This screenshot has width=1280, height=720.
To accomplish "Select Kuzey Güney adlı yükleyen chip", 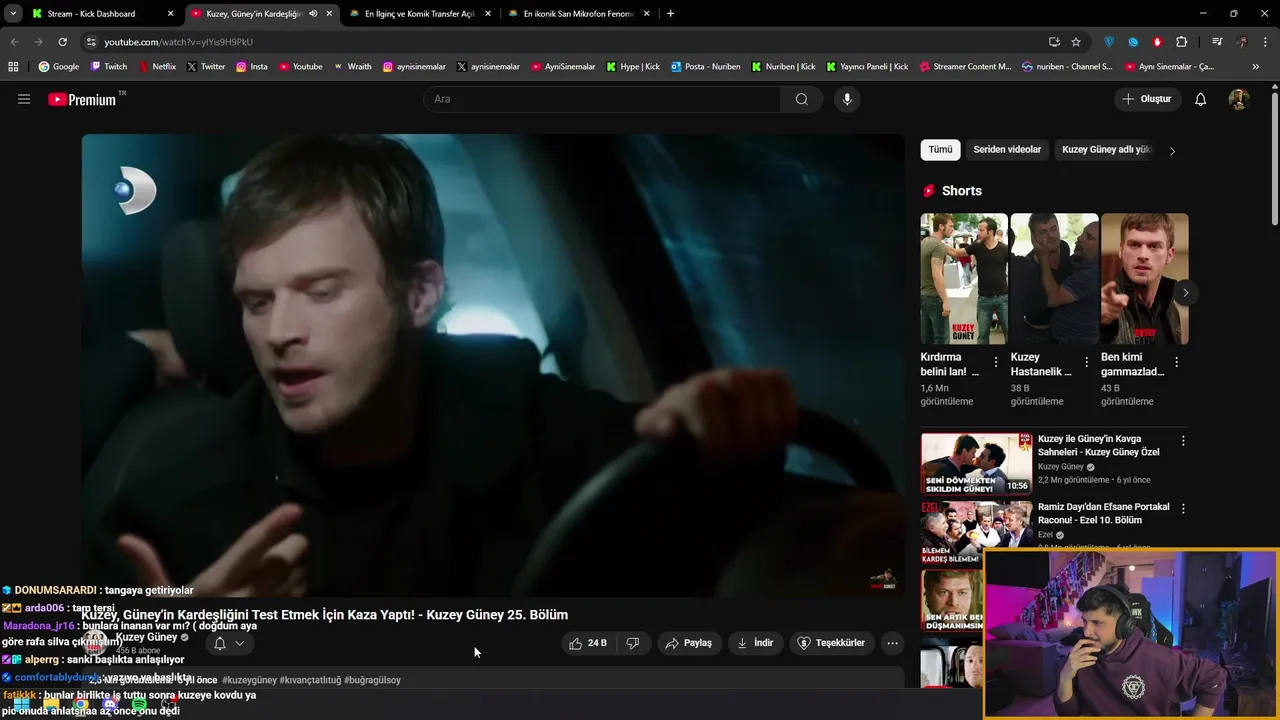I will pos(1107,150).
